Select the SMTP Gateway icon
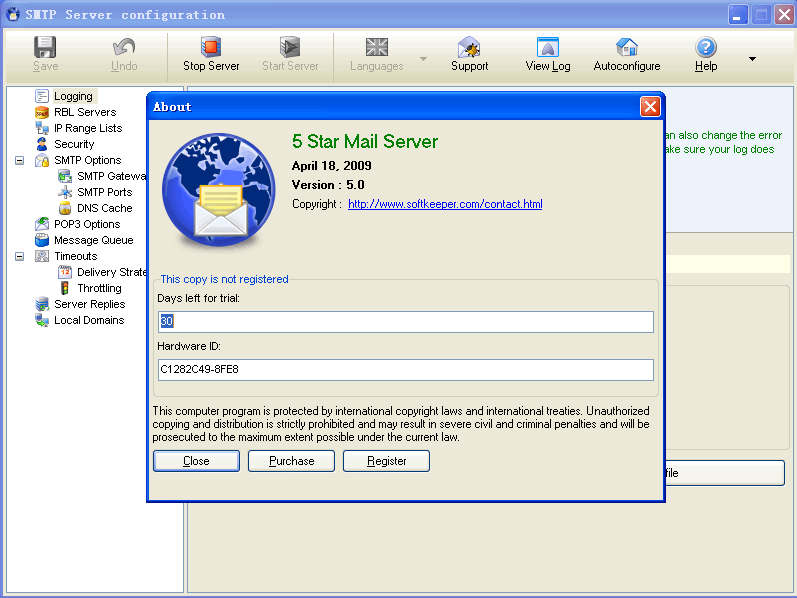Screen dimensions: 797x598 pyautogui.click(x=65, y=176)
